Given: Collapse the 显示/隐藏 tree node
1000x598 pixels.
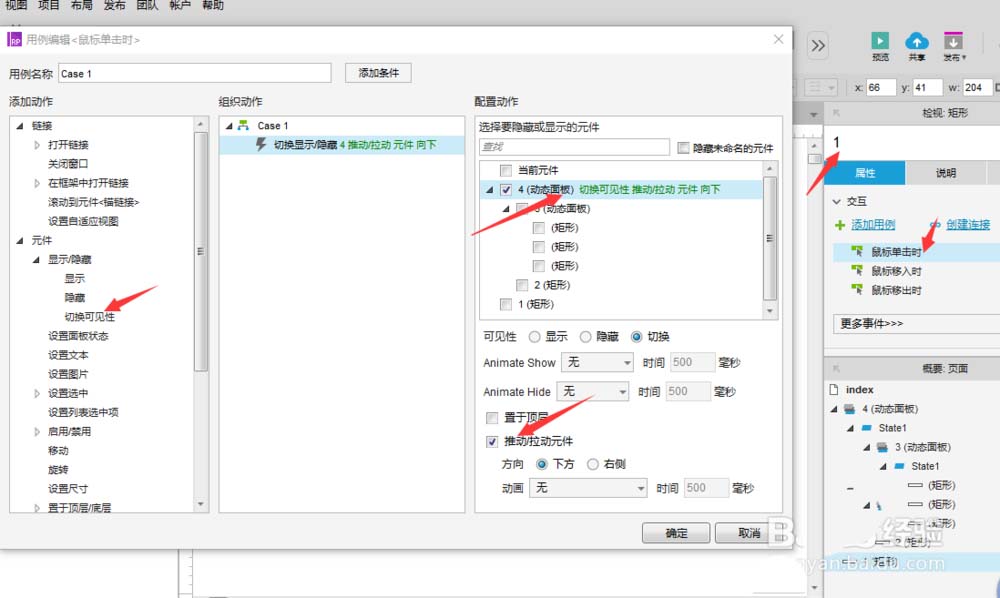Looking at the screenshot, I should 36,259.
